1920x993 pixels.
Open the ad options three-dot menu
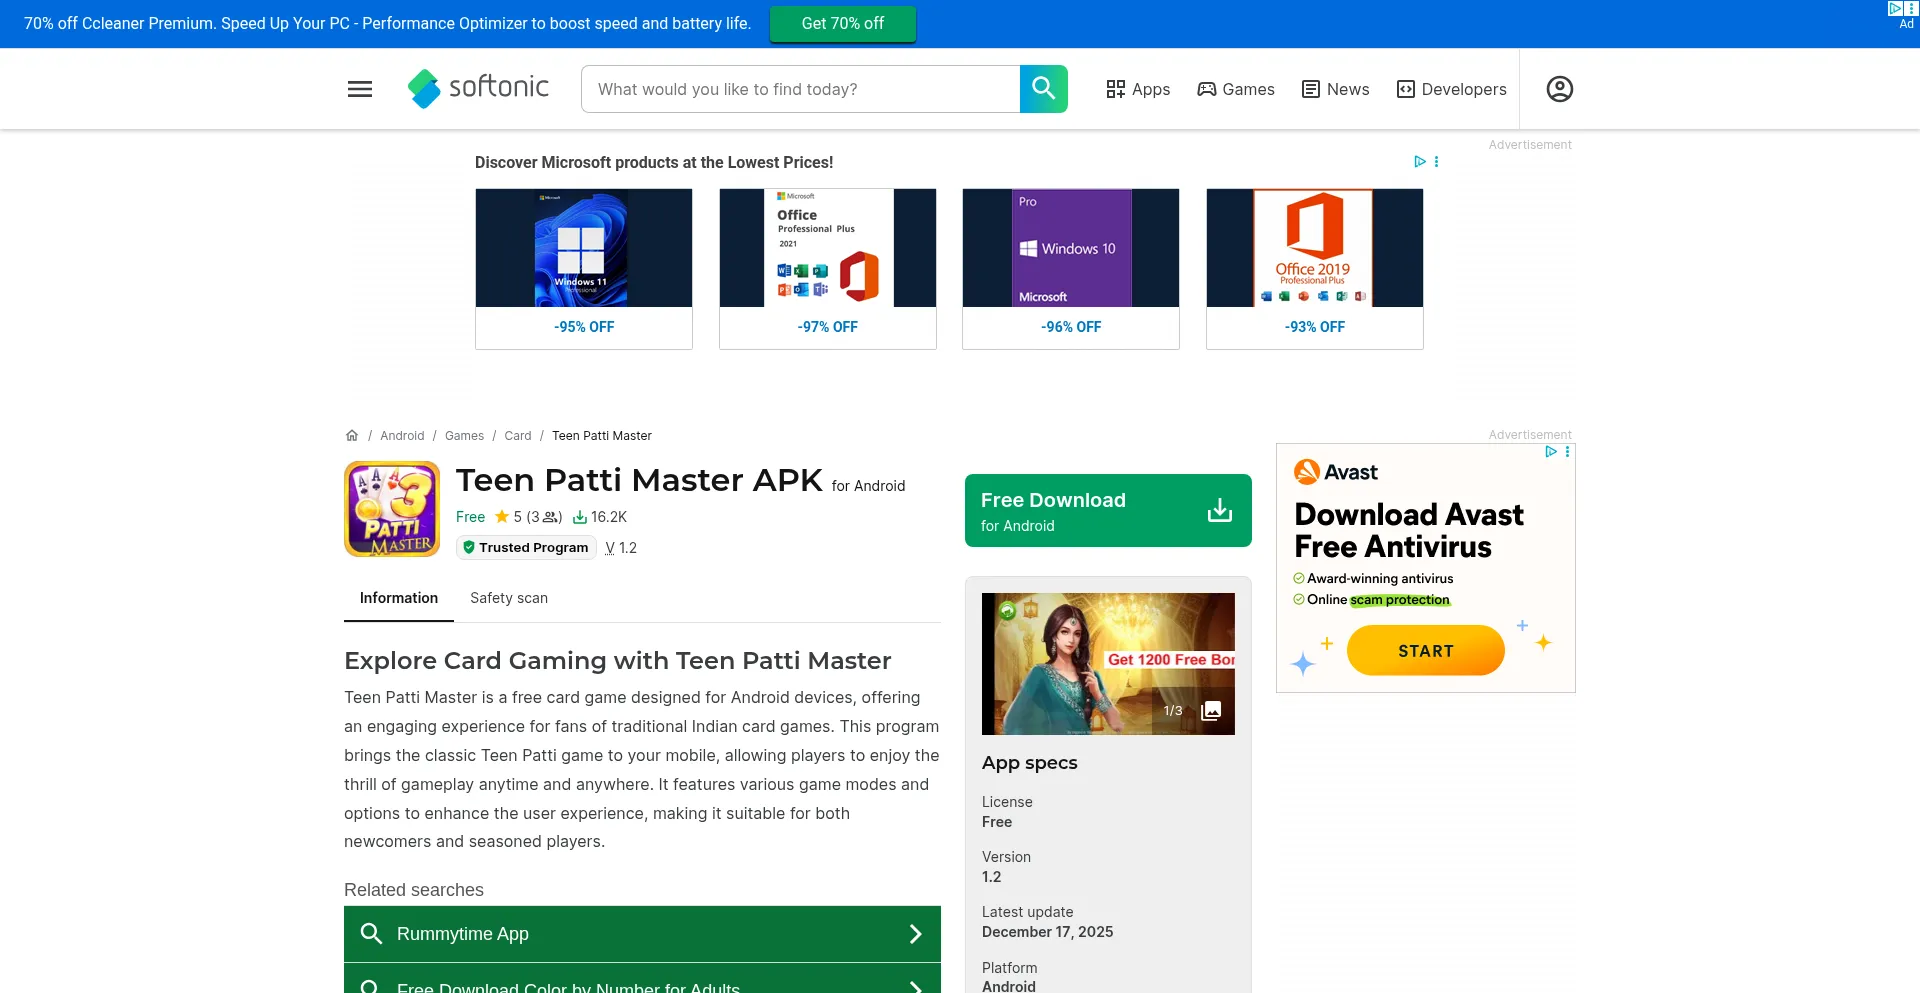click(1437, 161)
